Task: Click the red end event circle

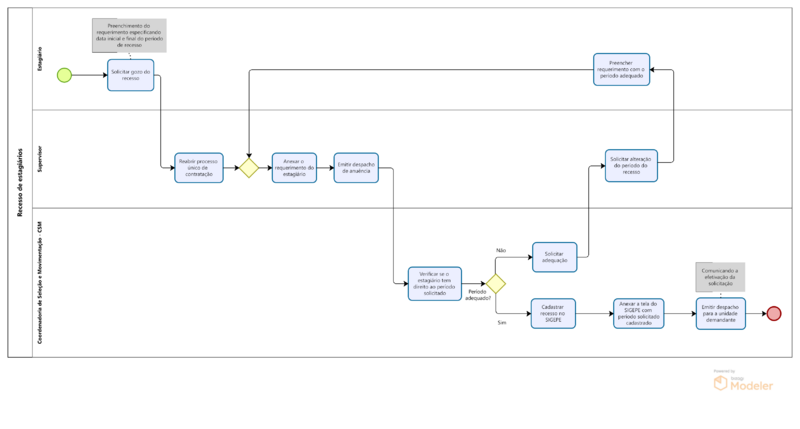Action: coord(773,313)
